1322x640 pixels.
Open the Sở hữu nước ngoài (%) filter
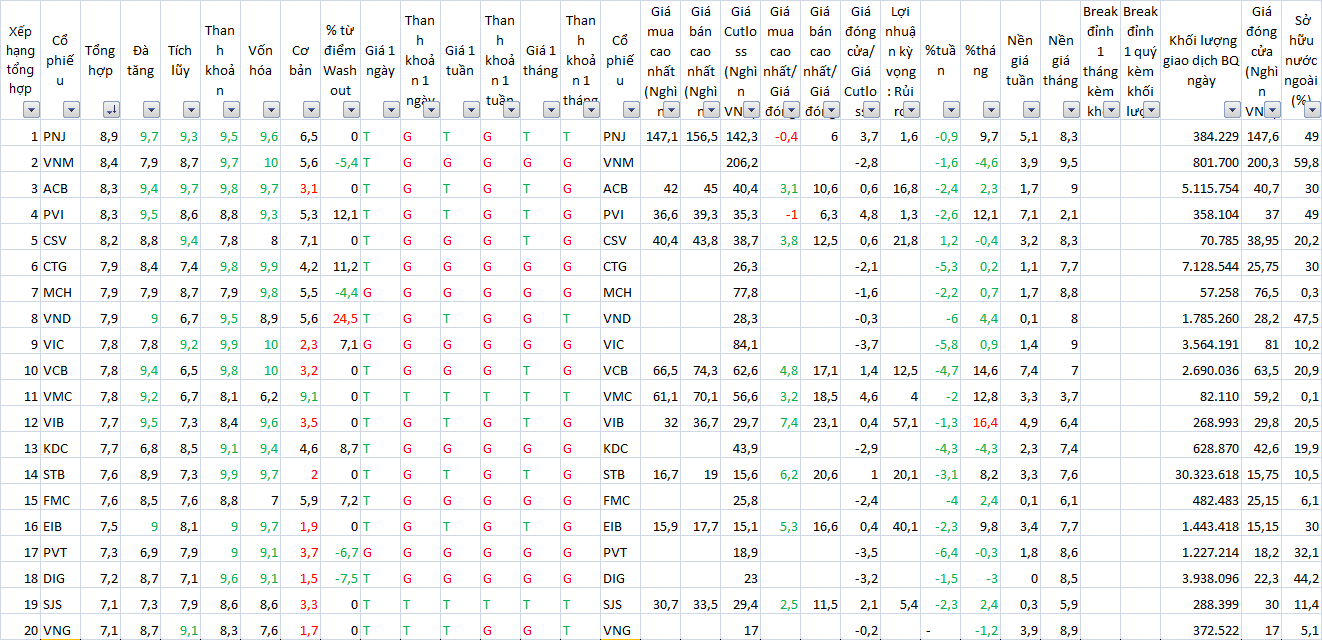(x=1311, y=110)
